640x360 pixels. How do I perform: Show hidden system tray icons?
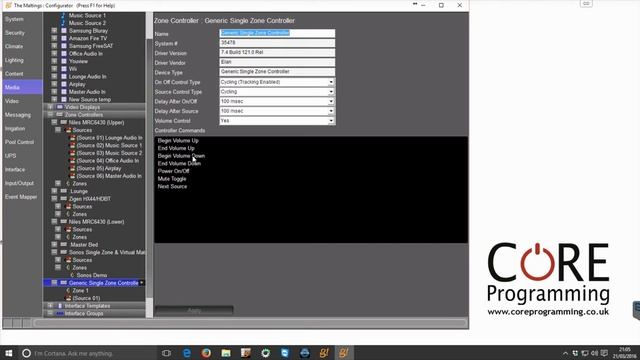point(565,353)
